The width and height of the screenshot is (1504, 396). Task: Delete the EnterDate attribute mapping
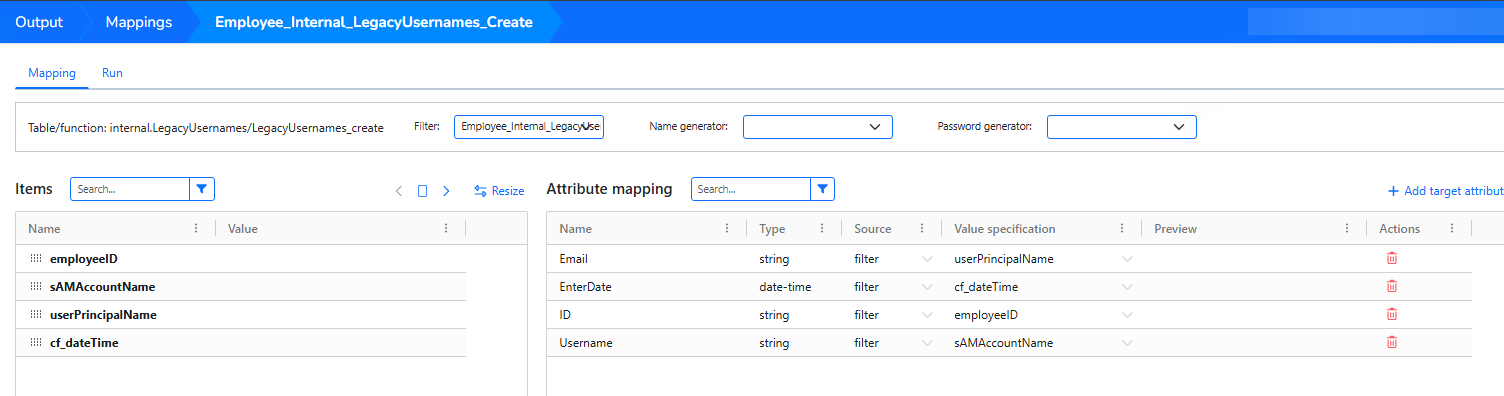[1391, 287]
